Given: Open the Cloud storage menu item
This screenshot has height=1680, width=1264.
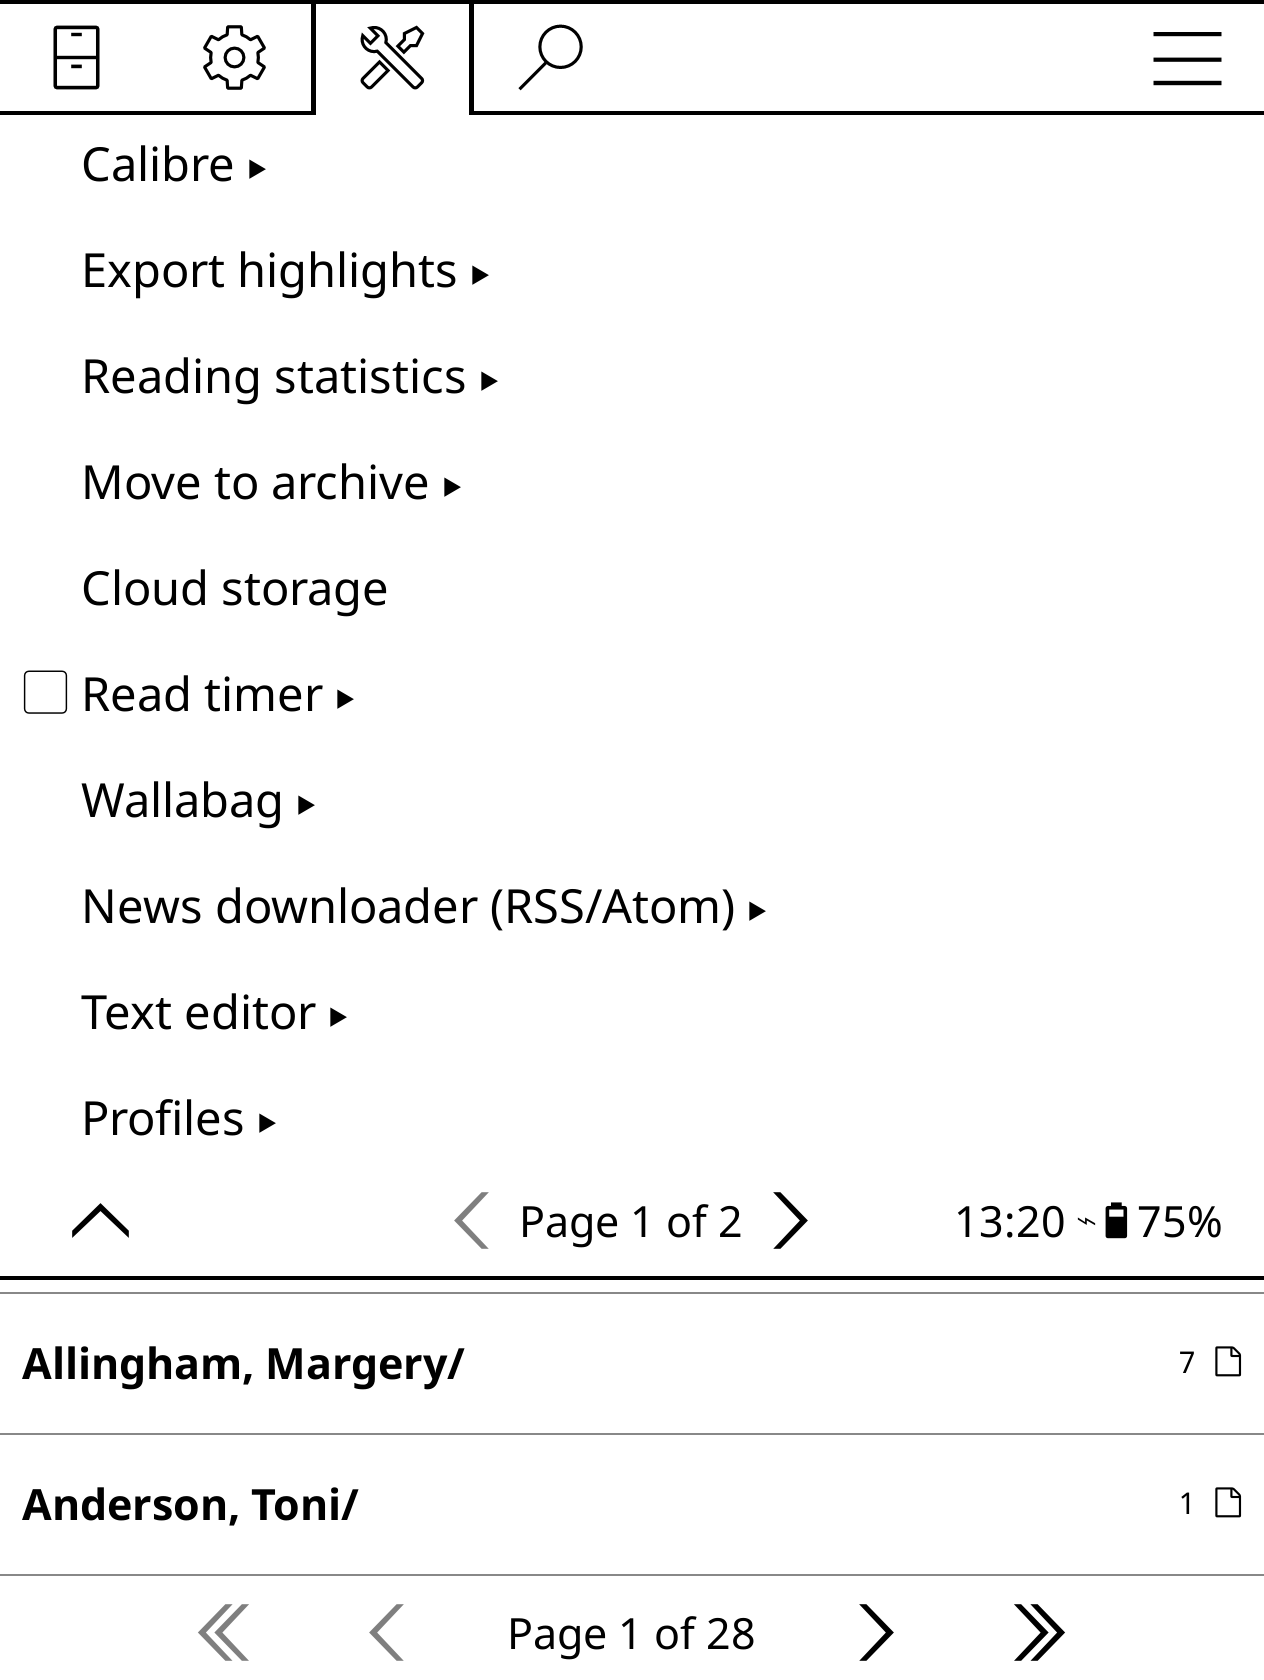Looking at the screenshot, I should [x=234, y=589].
